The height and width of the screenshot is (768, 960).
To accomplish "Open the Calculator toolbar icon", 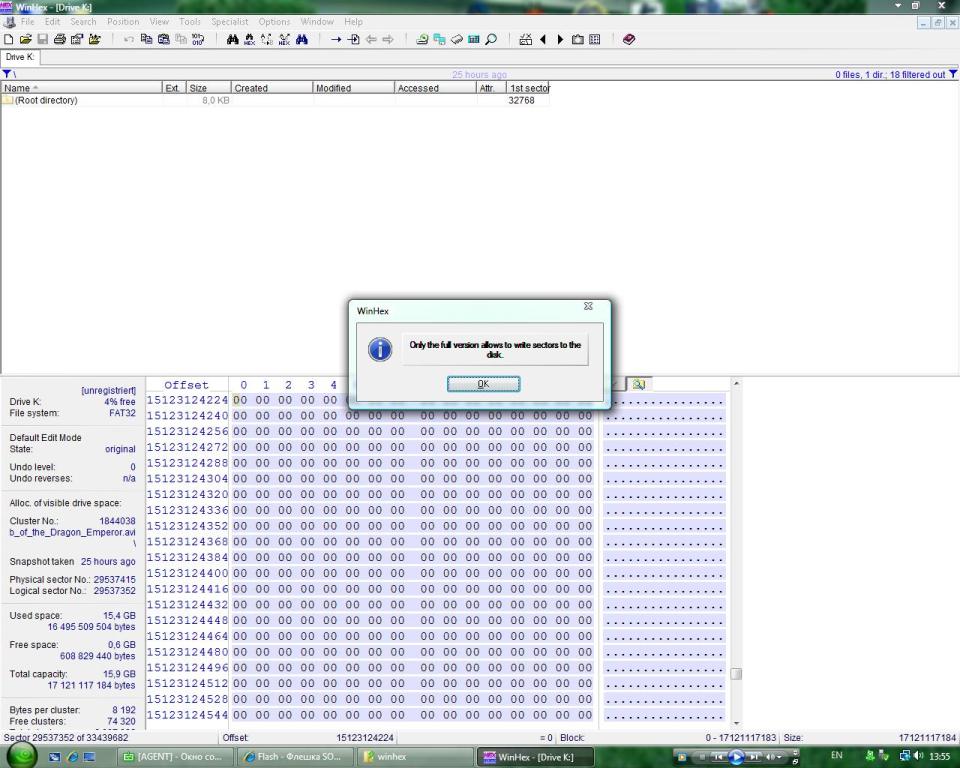I will click(473, 39).
